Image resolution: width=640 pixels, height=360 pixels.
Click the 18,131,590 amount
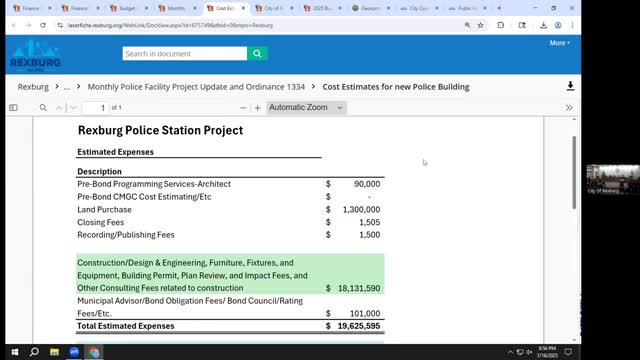(359, 288)
